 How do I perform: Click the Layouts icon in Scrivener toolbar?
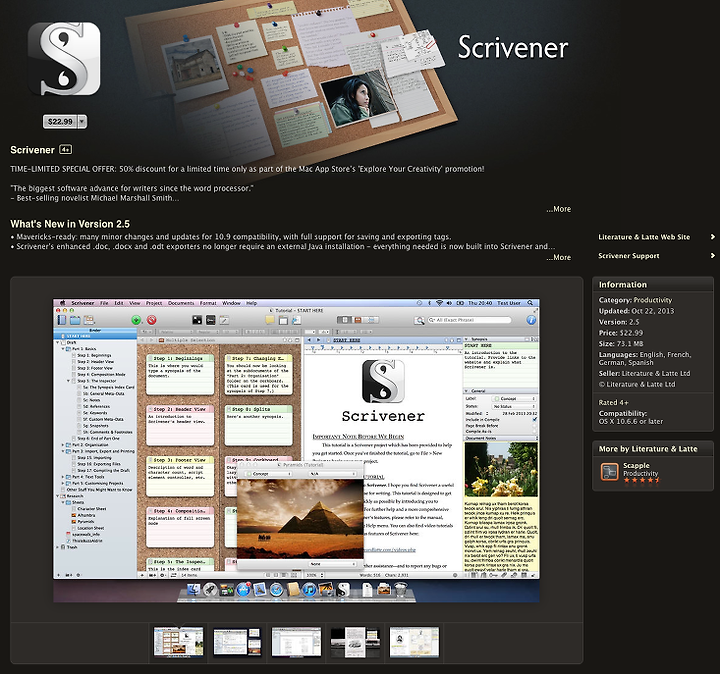pyautogui.click(x=89, y=320)
